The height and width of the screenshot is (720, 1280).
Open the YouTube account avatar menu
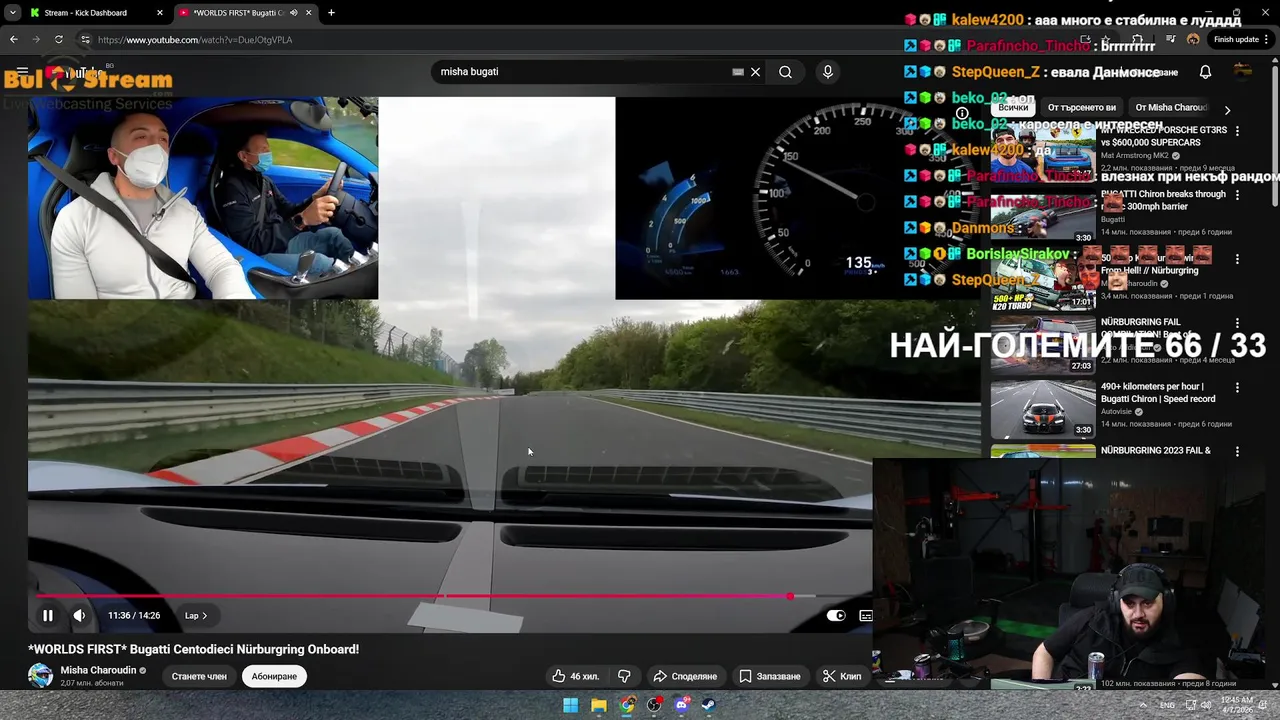pos(1243,71)
